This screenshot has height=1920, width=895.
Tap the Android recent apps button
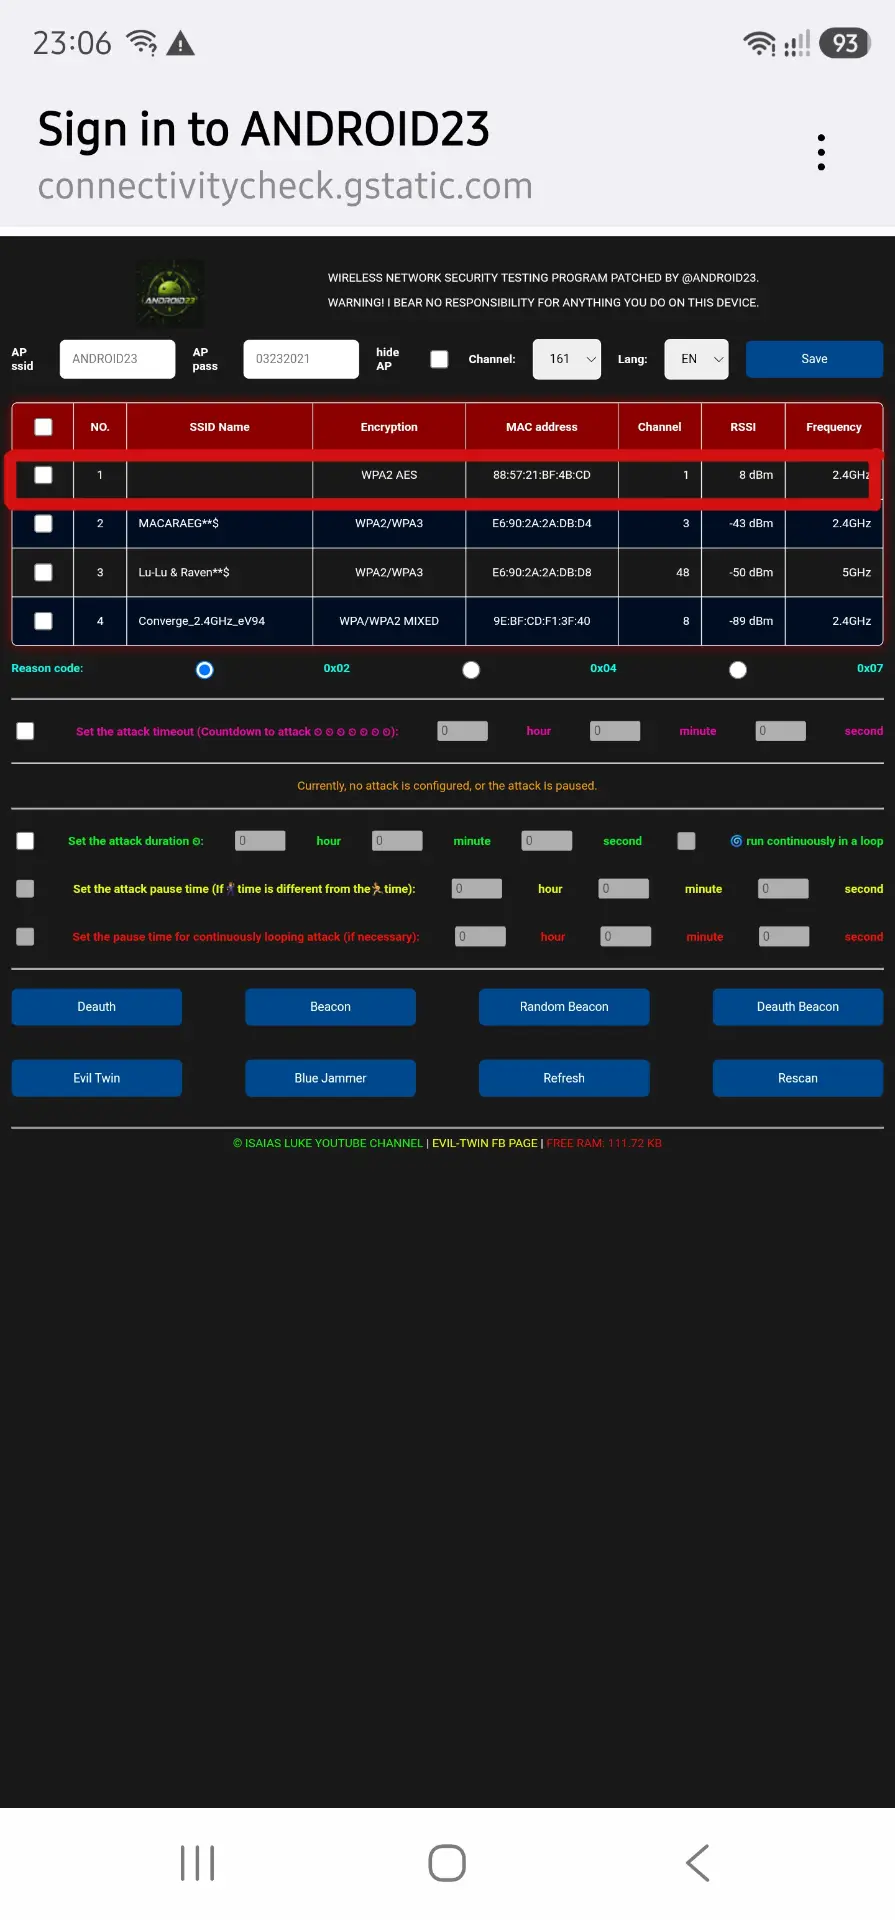[x=197, y=1863]
